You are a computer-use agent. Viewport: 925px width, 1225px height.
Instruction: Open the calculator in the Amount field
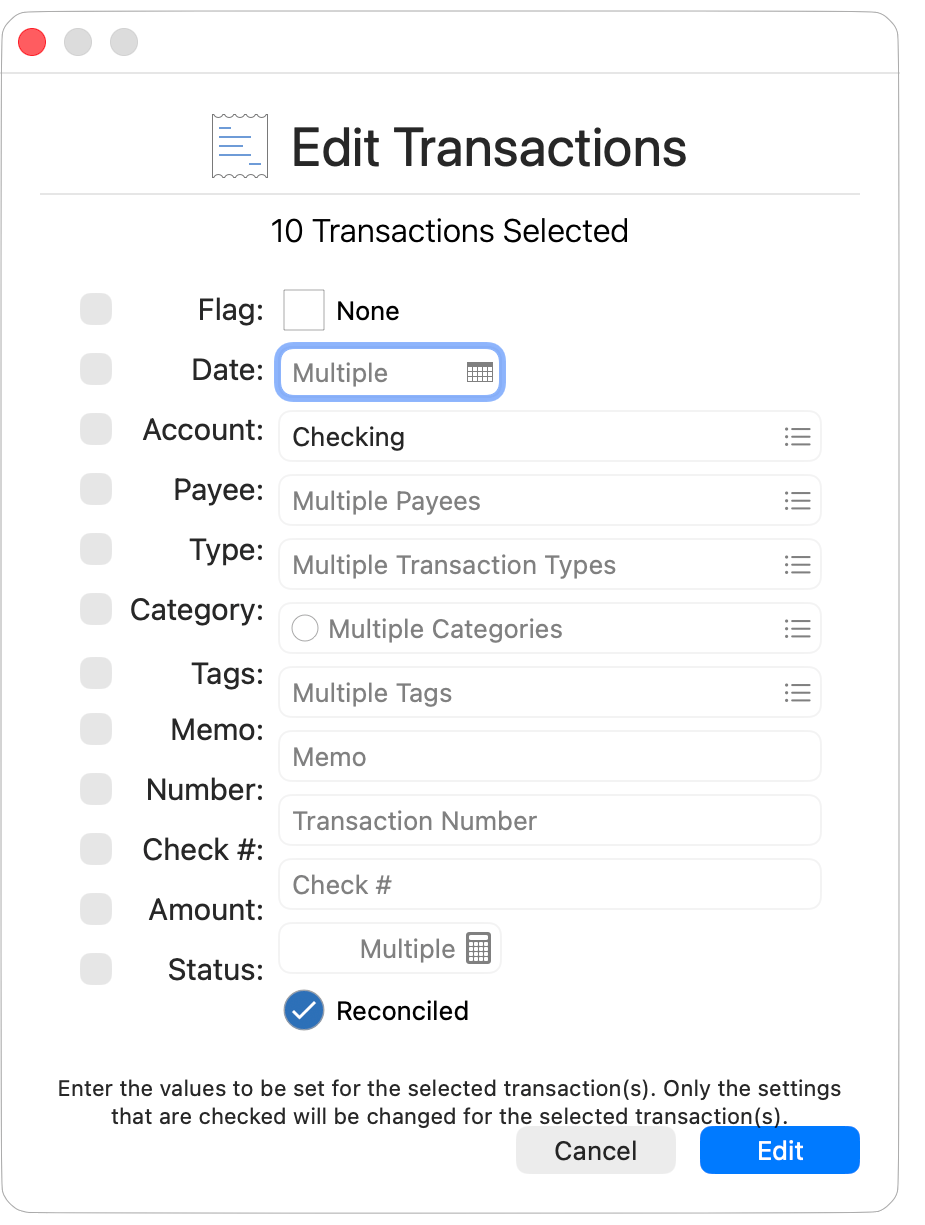[480, 947]
